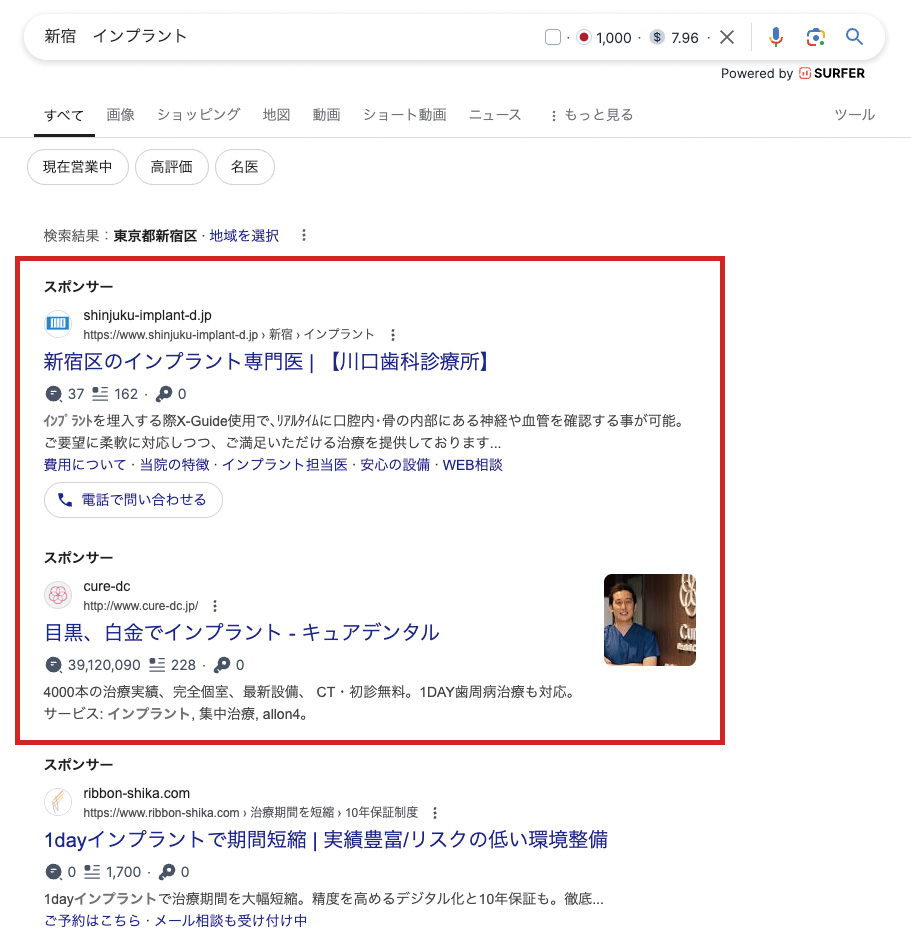
Task: Click the voice search microphone icon
Action: [x=775, y=37]
